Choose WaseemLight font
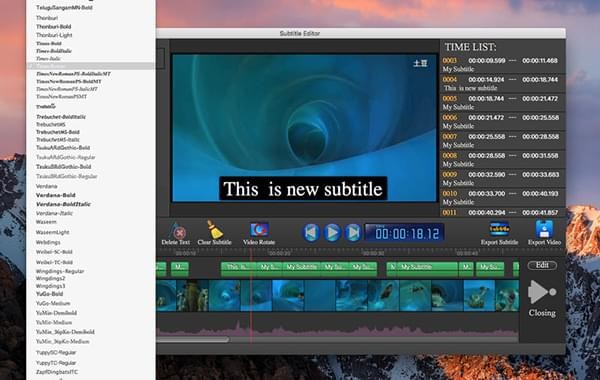Screen dimensions: 600x380 point(52,232)
